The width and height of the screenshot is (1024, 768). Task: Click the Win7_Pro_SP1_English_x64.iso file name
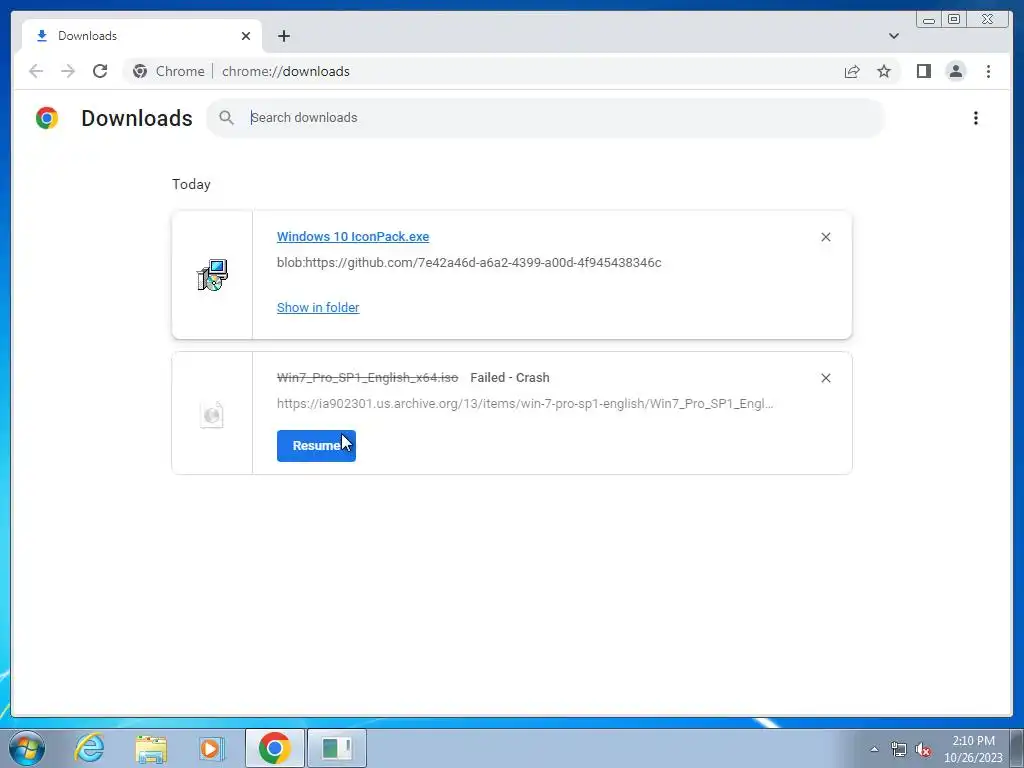coord(367,377)
